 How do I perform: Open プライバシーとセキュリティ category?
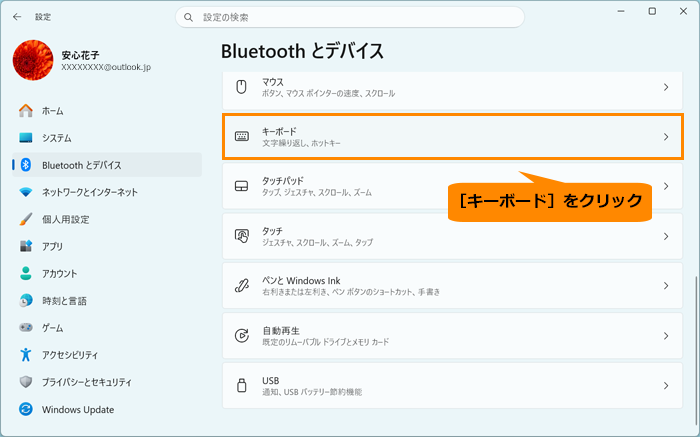coord(107,382)
